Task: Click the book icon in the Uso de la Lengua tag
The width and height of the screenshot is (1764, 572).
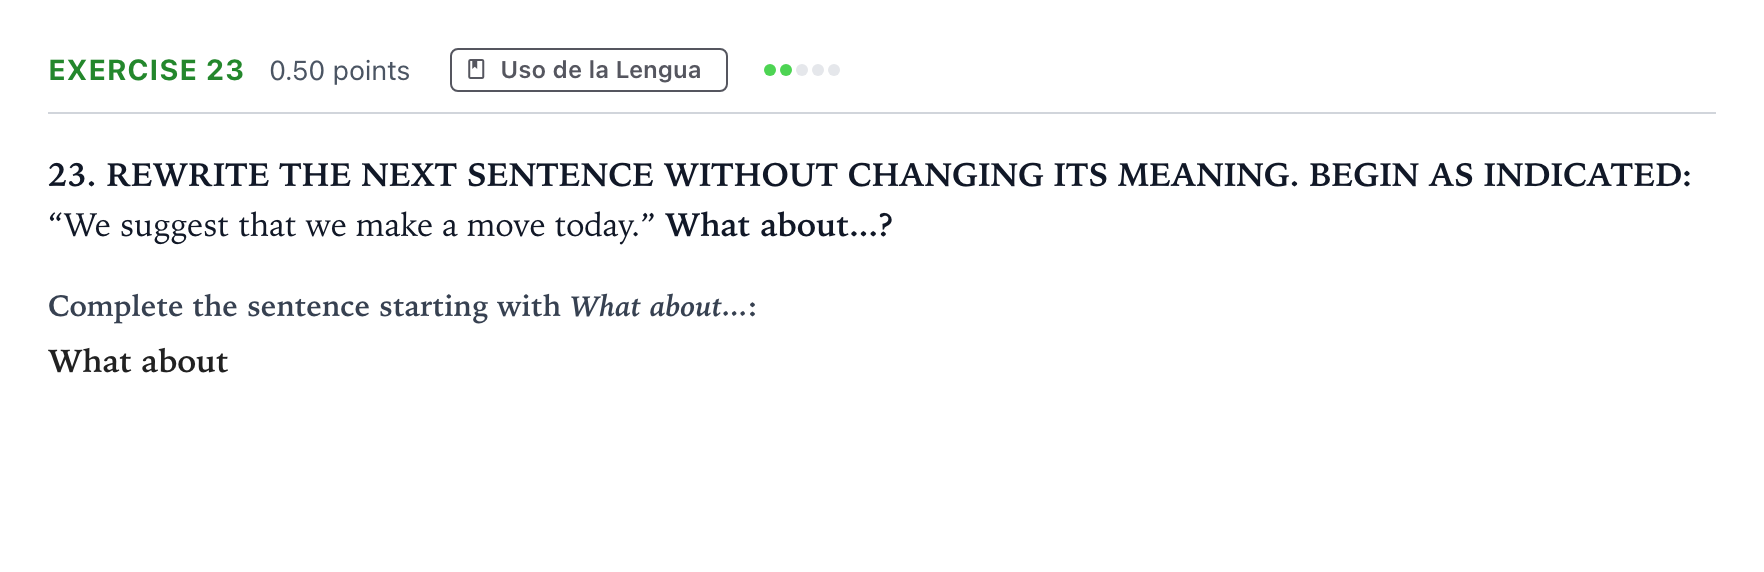Action: [477, 69]
